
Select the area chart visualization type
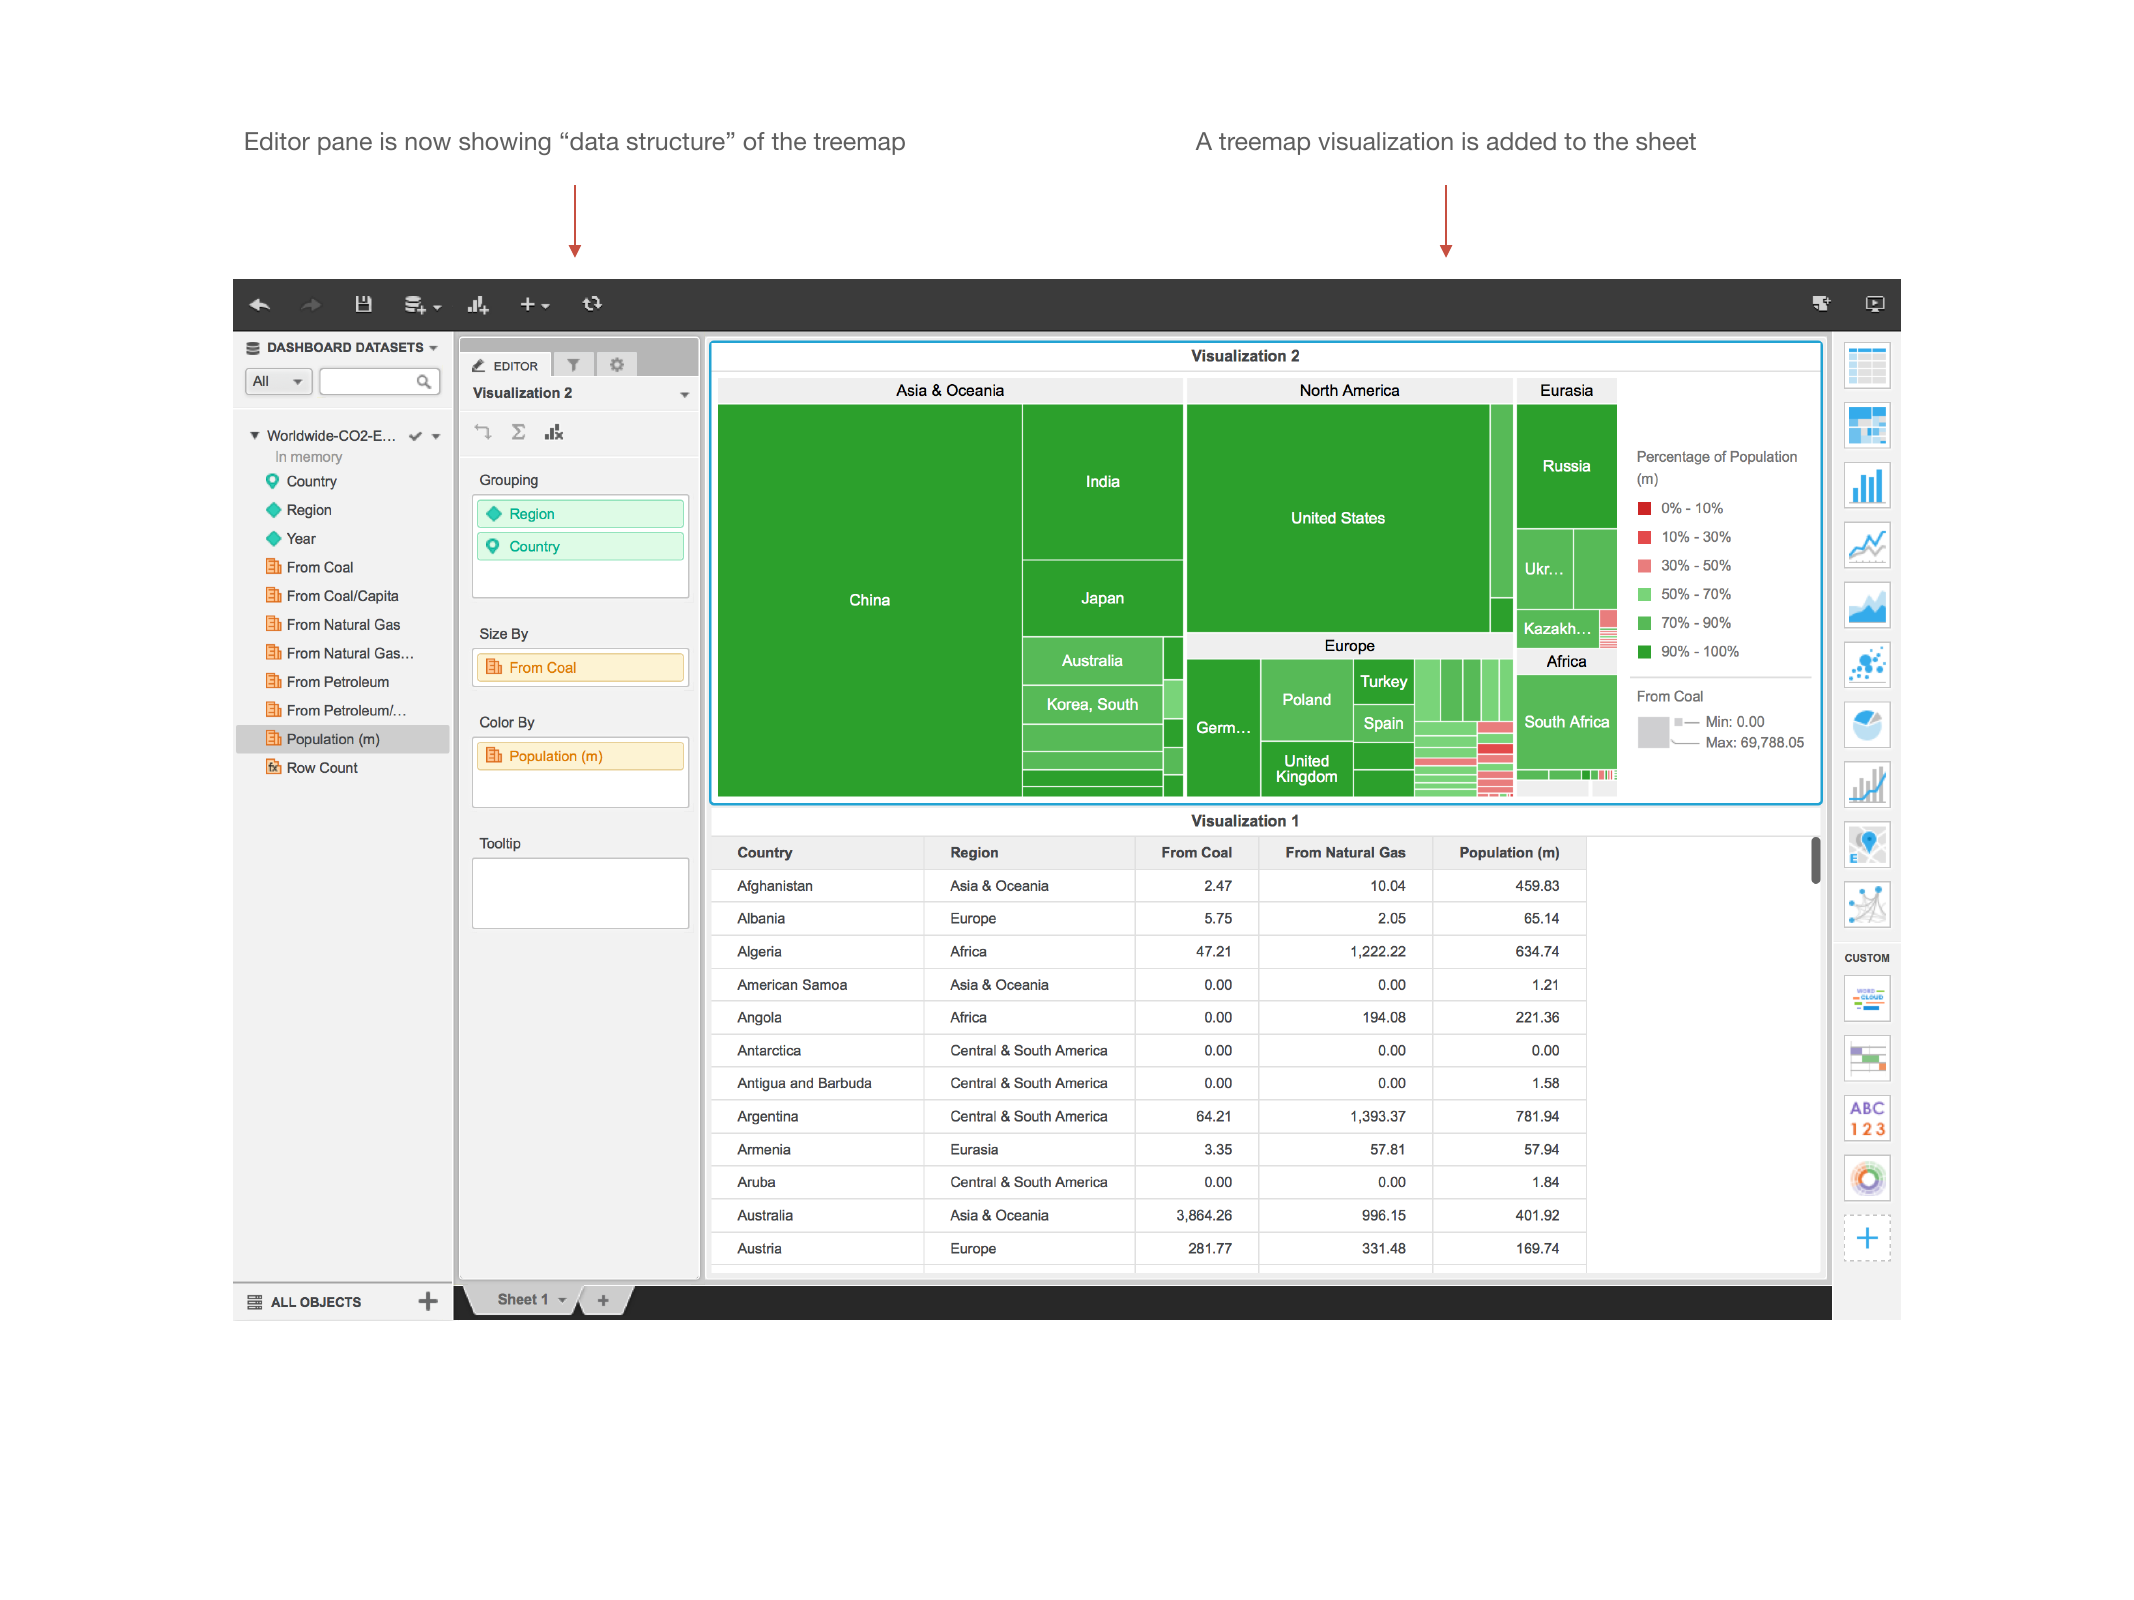click(x=1866, y=606)
